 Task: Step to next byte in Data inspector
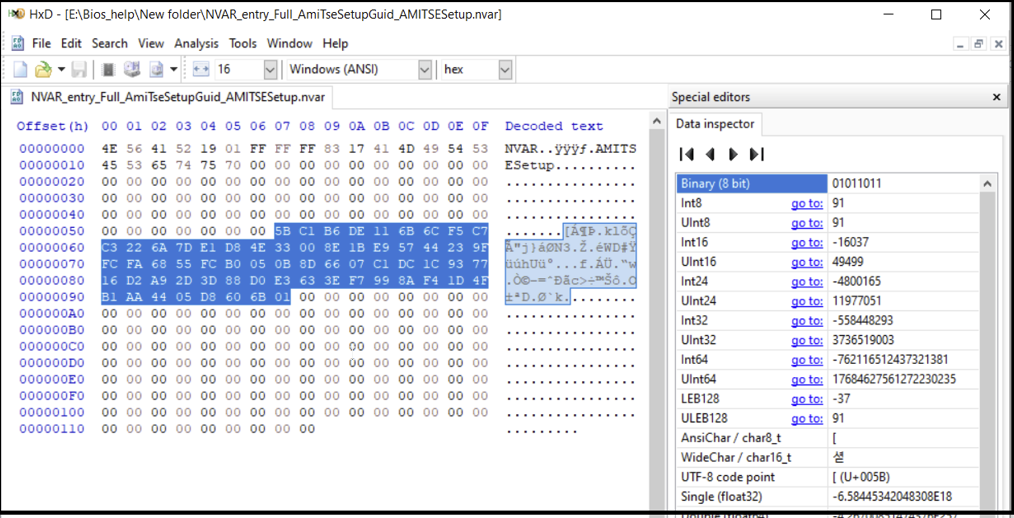[733, 154]
